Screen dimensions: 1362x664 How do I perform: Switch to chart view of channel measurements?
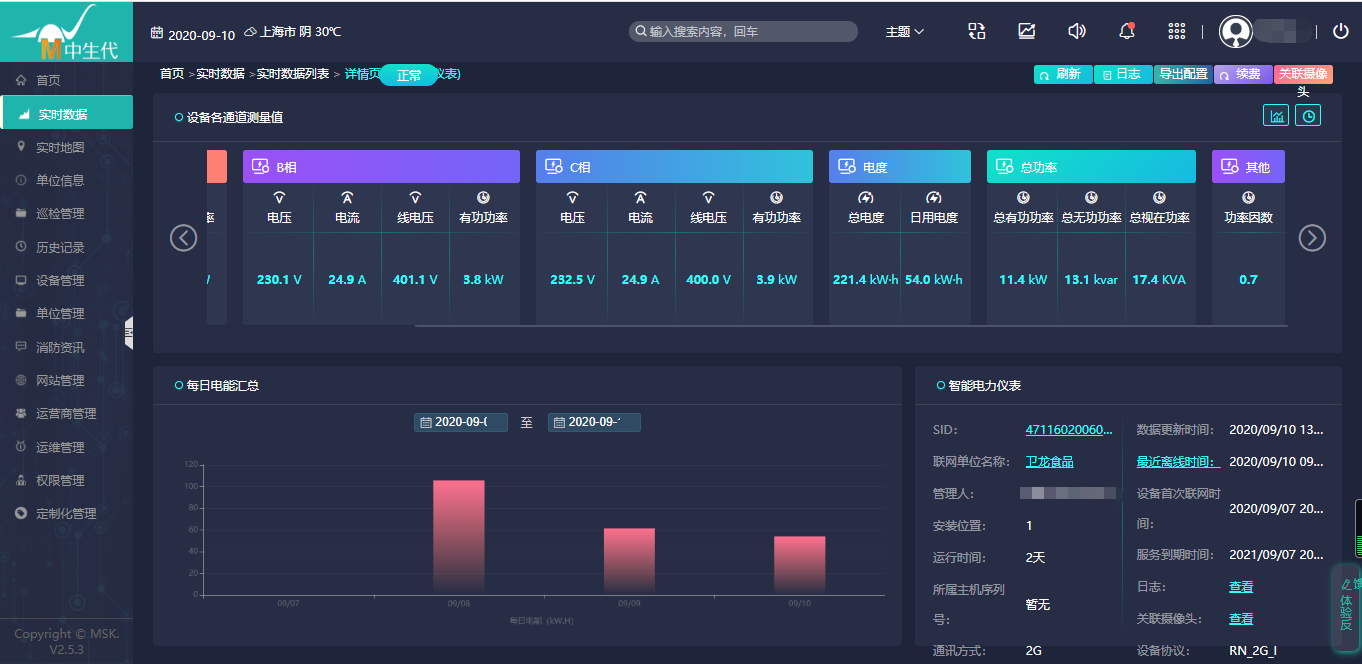1276,116
